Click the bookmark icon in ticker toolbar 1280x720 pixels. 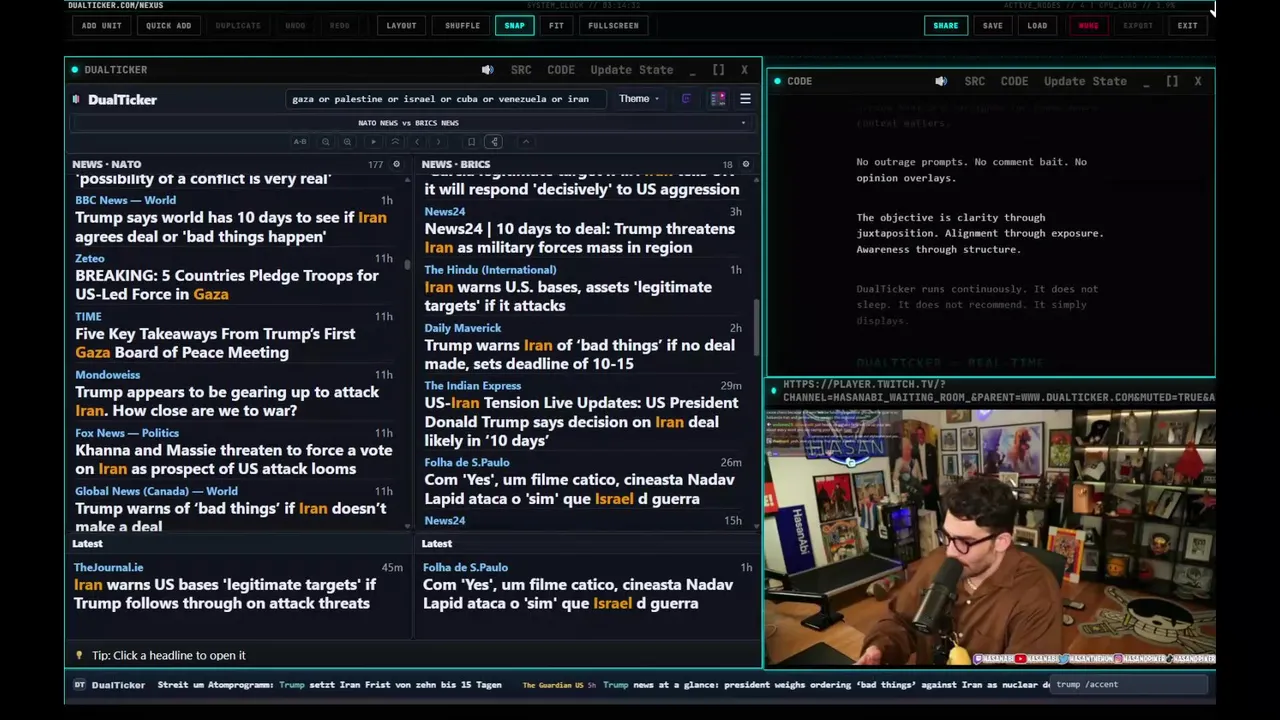(471, 142)
